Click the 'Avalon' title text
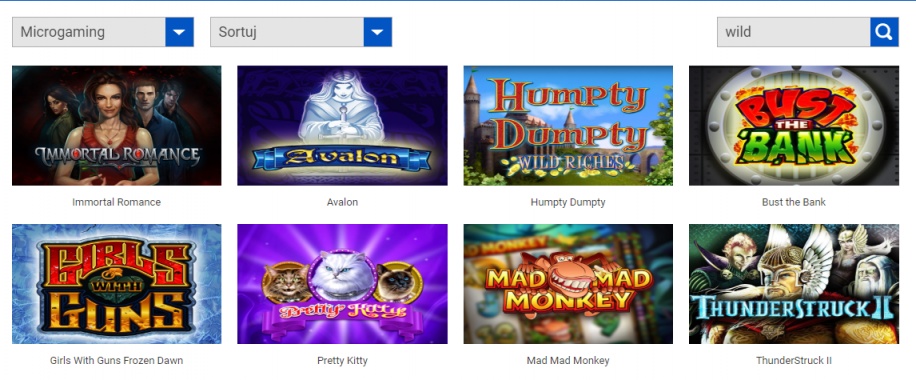Image resolution: width=916 pixels, height=380 pixels. [x=342, y=202]
